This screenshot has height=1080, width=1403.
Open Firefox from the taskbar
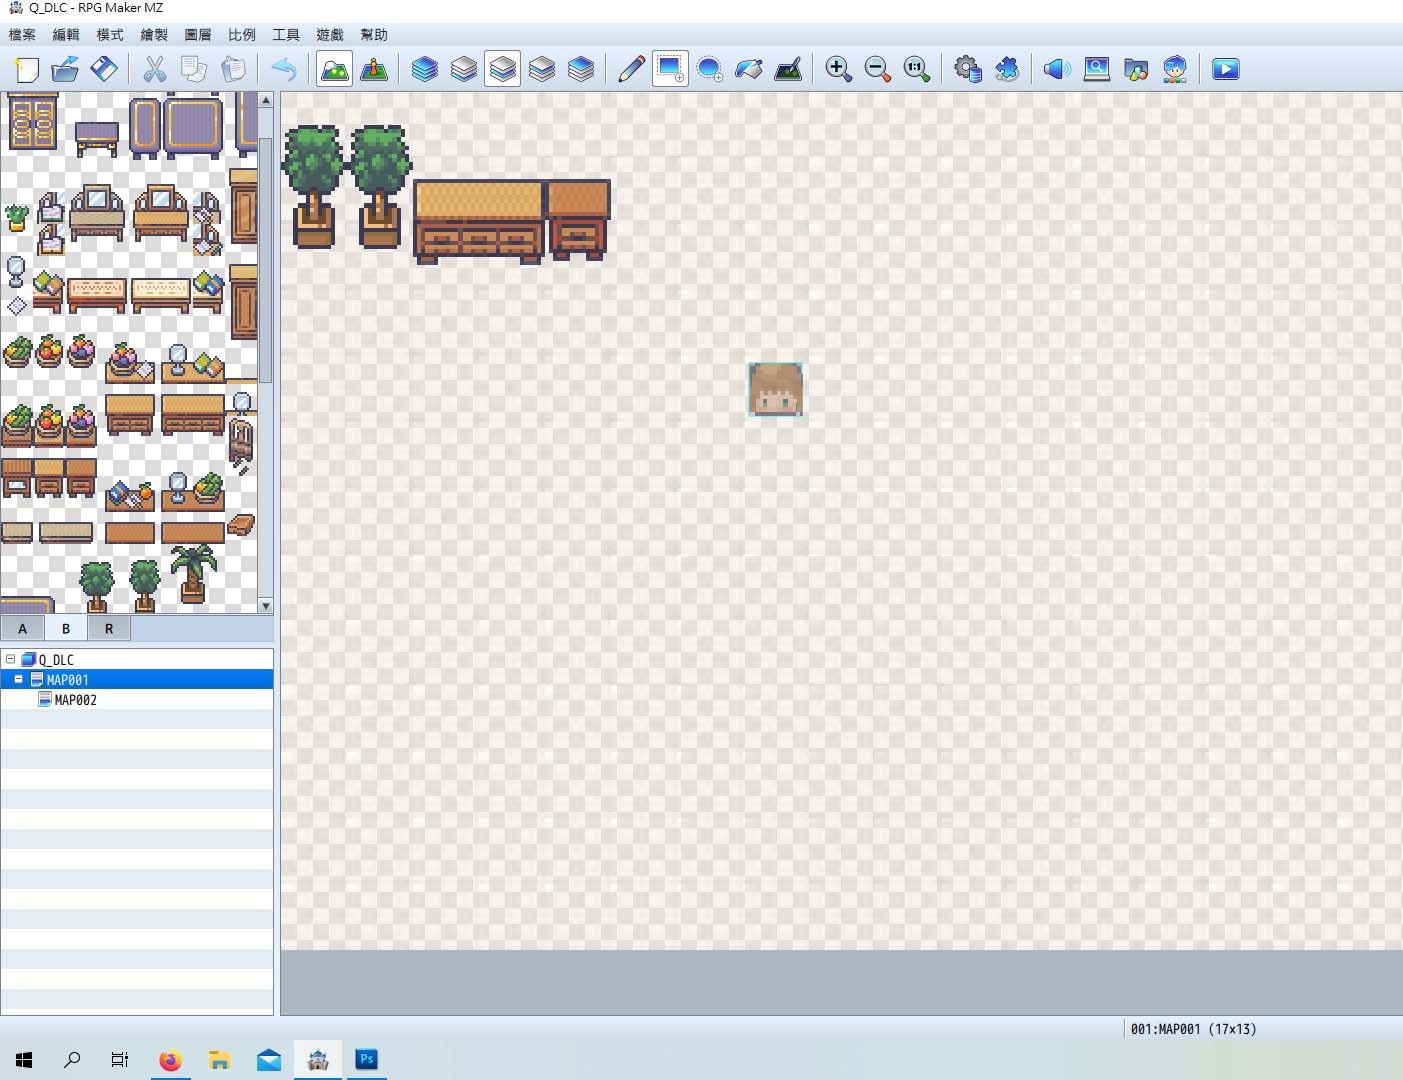pos(171,1060)
